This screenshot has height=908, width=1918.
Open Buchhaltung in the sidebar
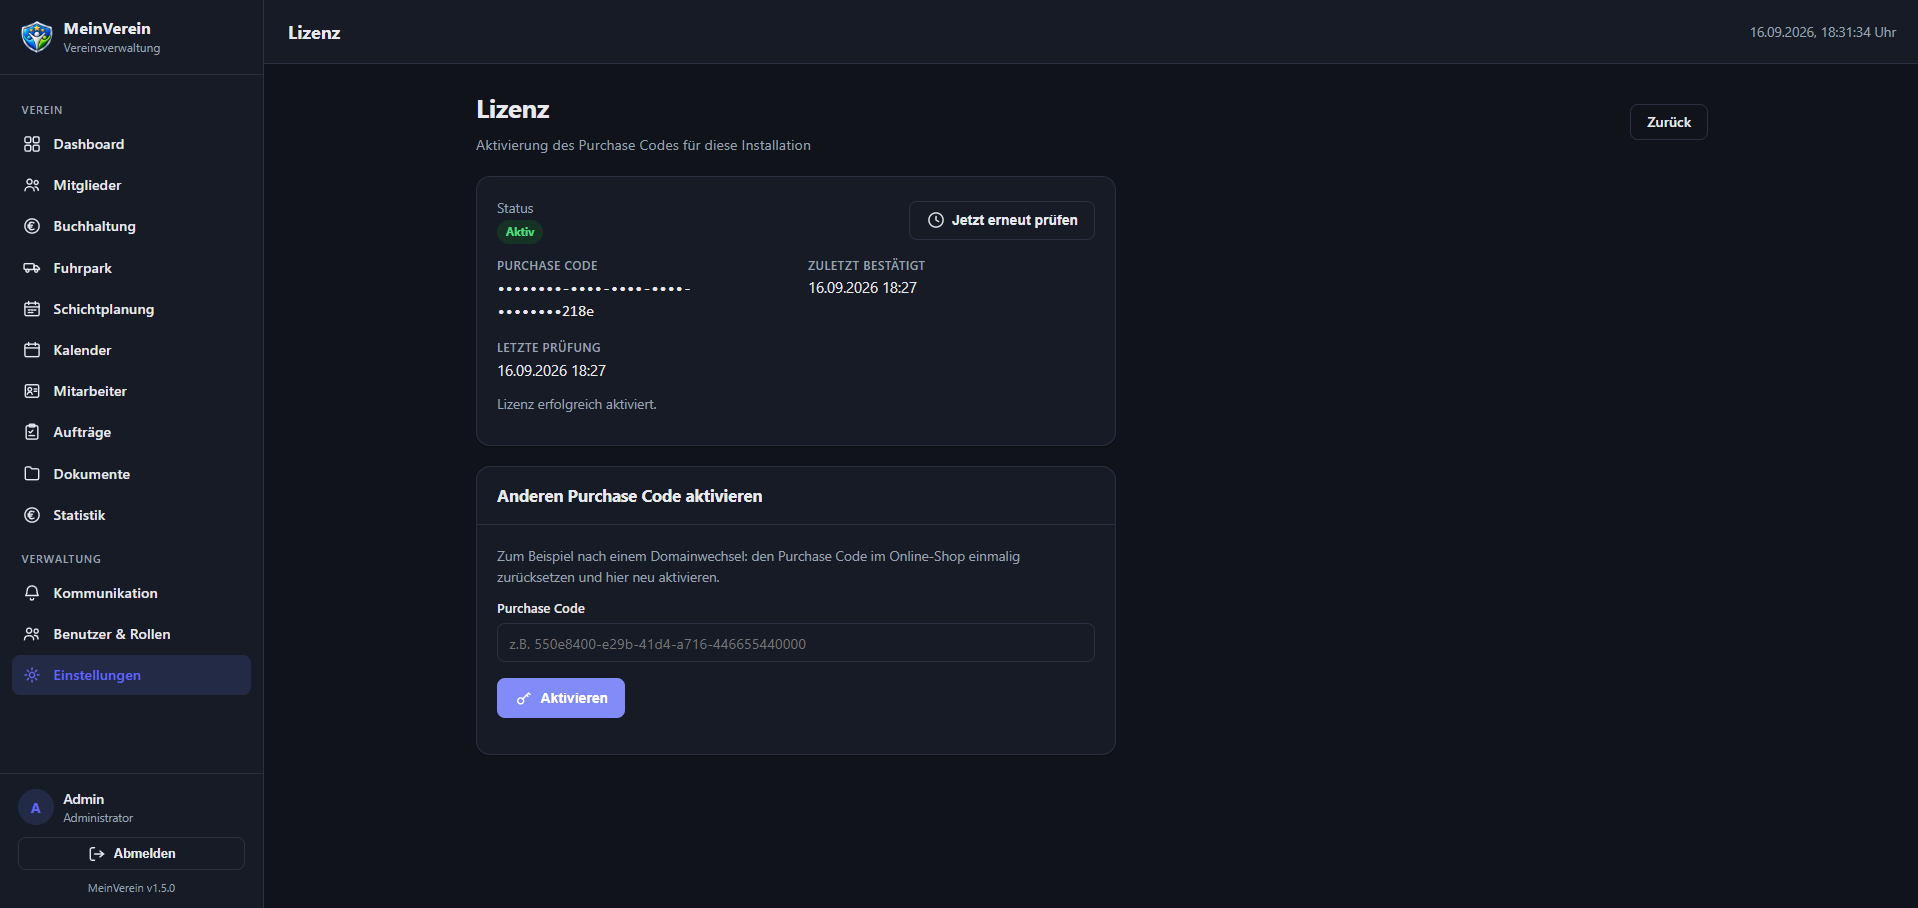tap(131, 226)
